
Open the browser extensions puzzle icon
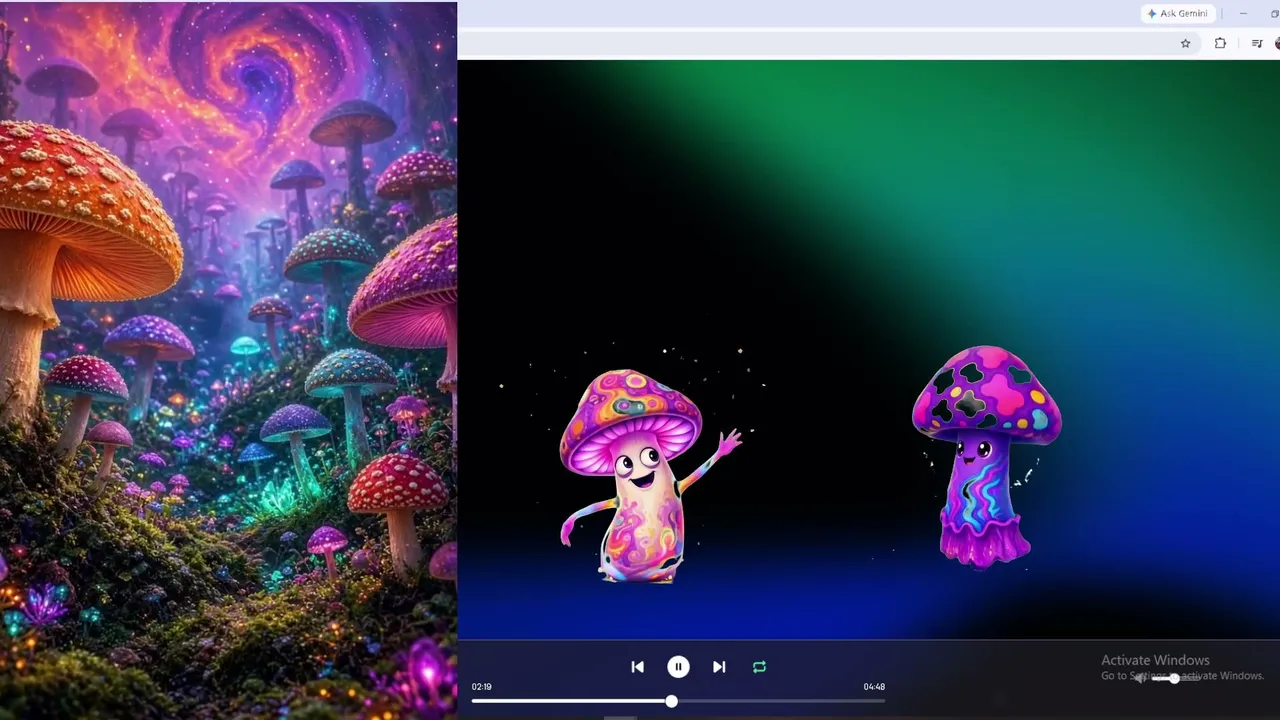(1220, 43)
